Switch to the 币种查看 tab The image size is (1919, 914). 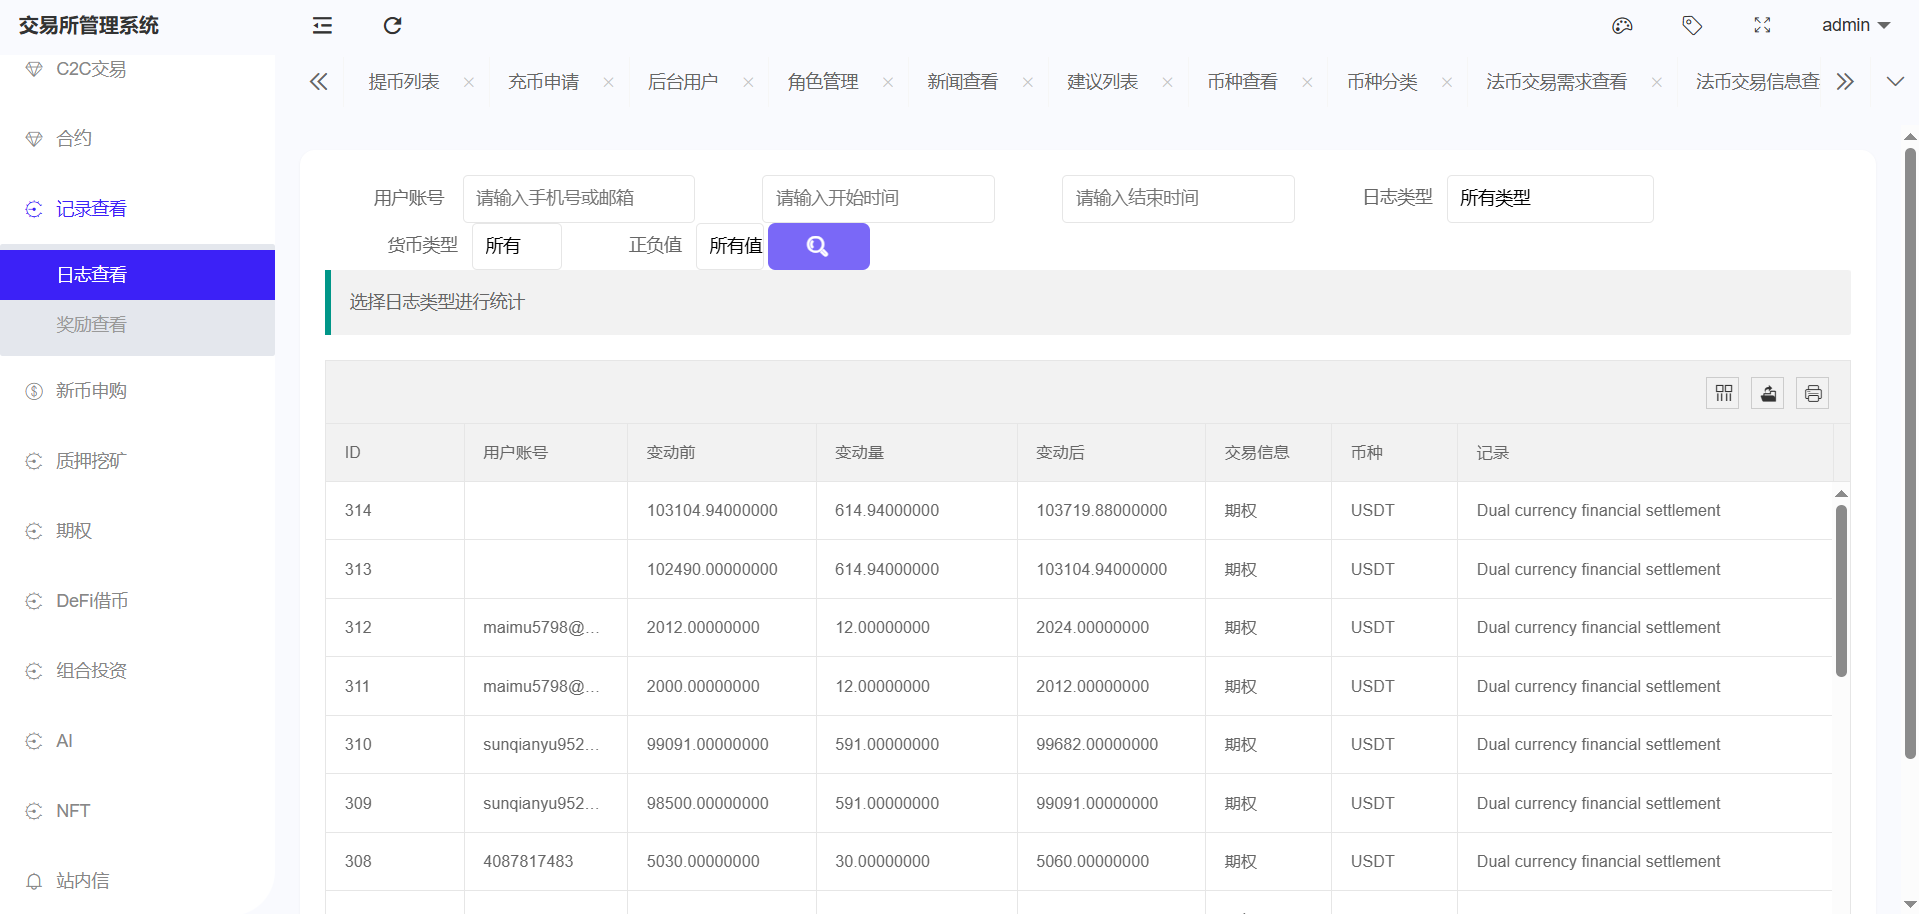pos(1242,82)
